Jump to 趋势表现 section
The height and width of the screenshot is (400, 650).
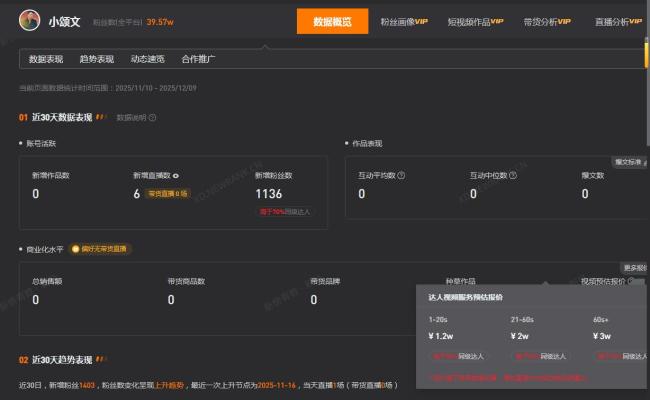coord(96,59)
